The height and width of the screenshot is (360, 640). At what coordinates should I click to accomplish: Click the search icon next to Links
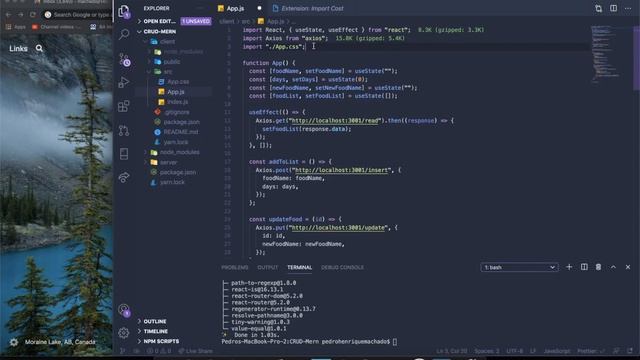point(39,49)
